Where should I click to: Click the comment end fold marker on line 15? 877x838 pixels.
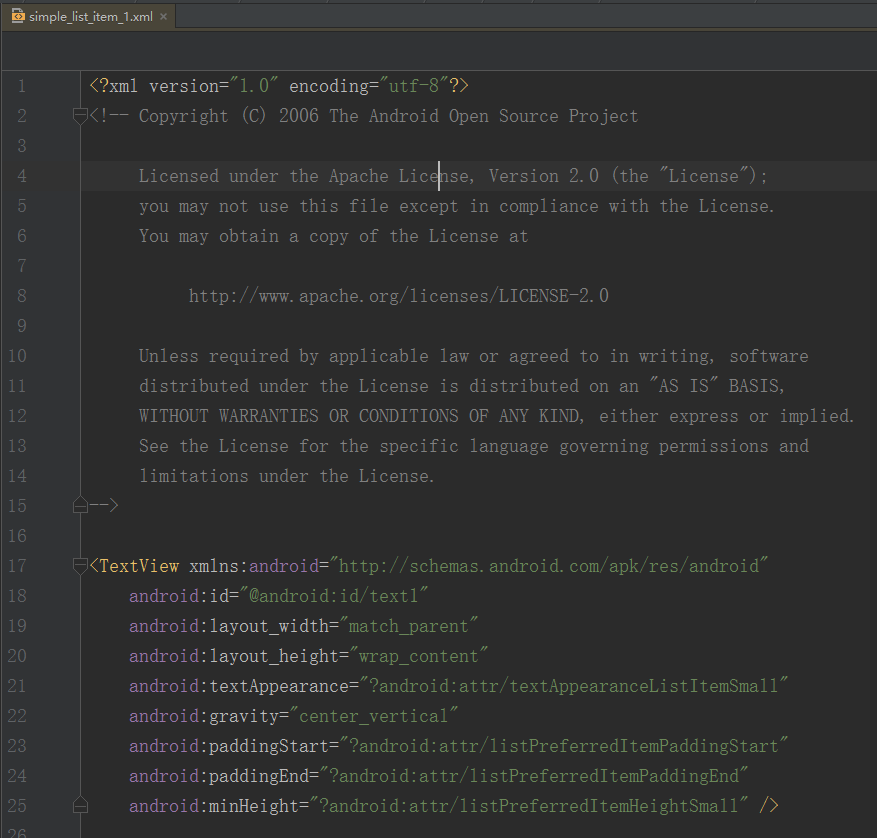(80, 506)
